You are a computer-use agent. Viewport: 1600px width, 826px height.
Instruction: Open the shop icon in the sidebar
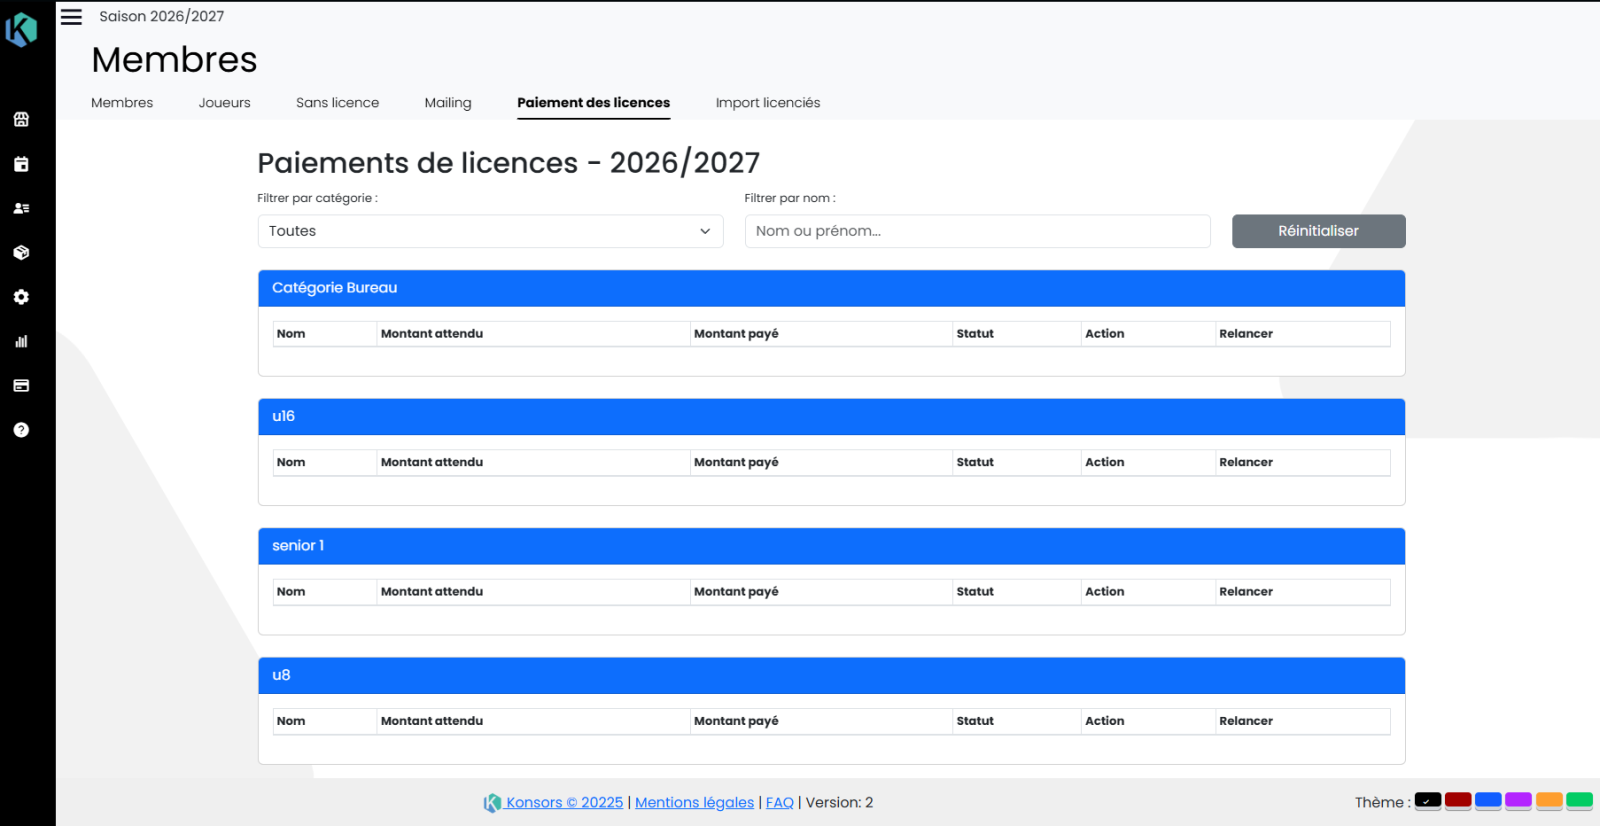coord(21,119)
